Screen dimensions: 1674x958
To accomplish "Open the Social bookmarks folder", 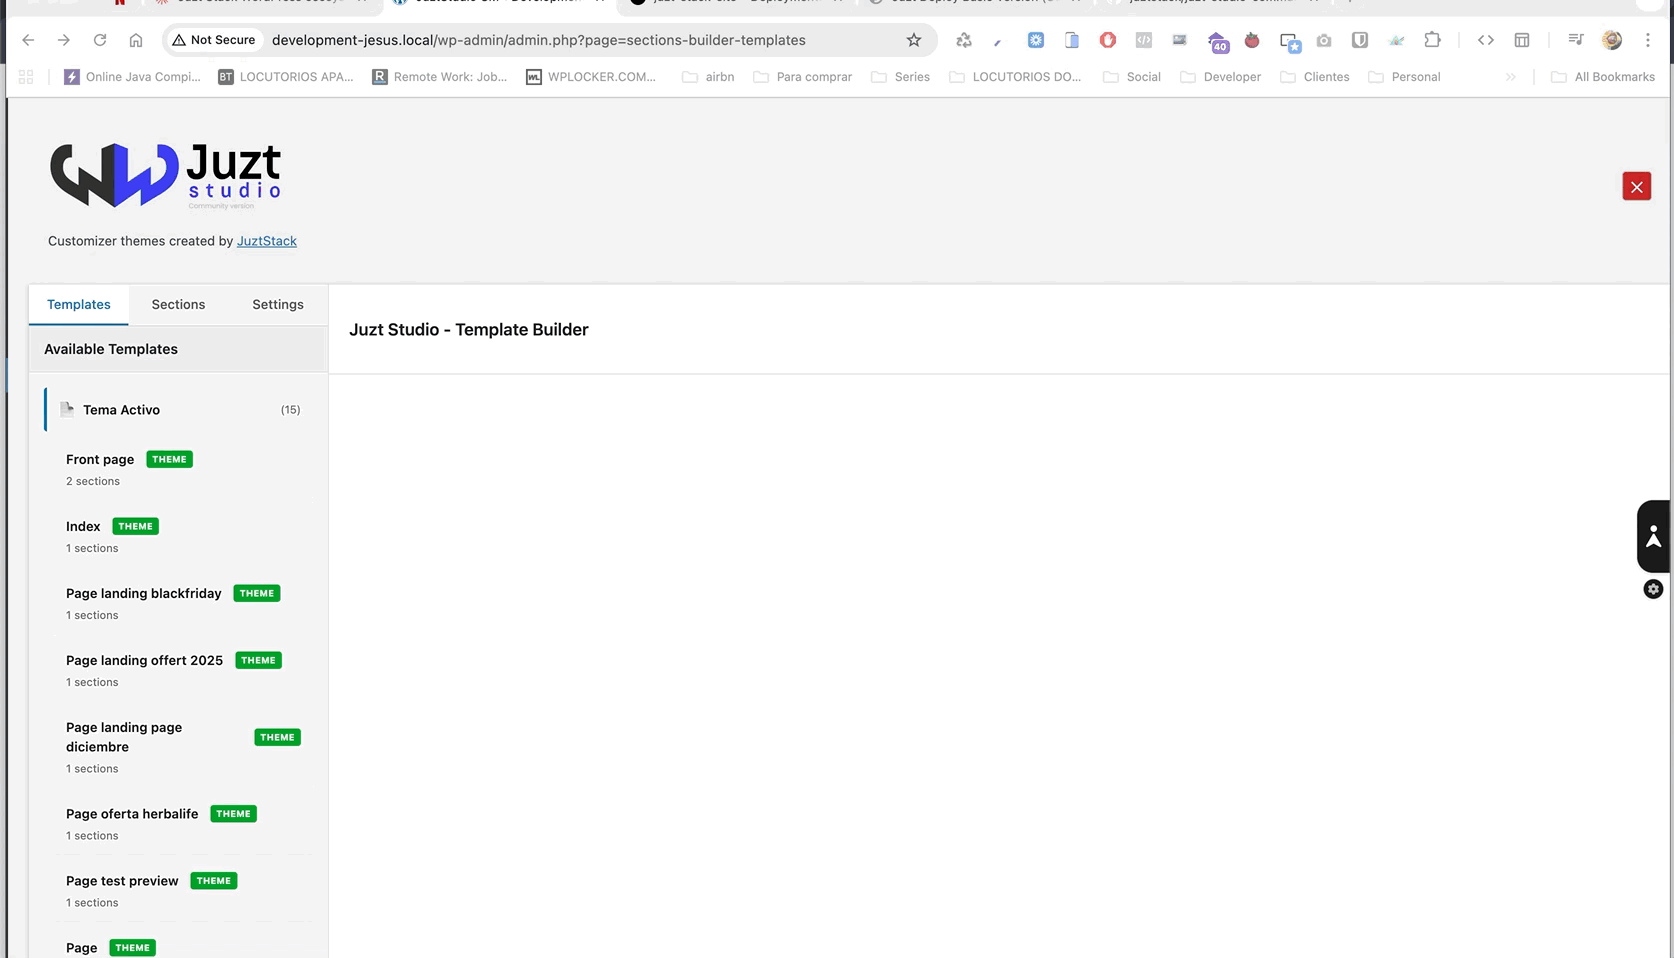I will [1131, 77].
